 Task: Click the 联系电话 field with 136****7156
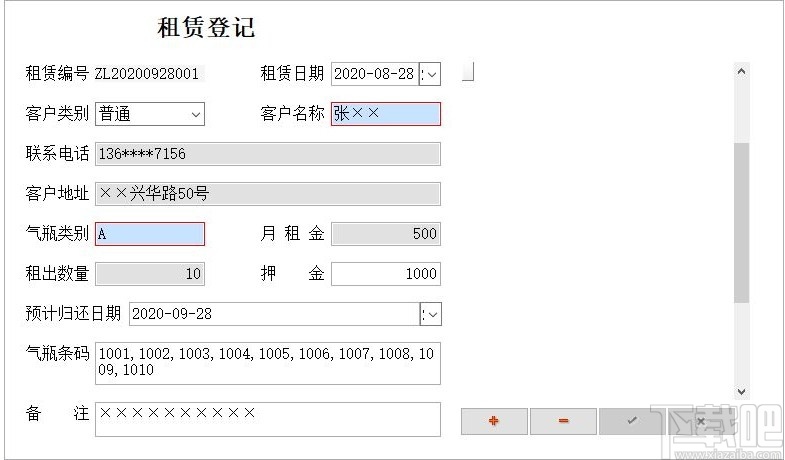268,154
